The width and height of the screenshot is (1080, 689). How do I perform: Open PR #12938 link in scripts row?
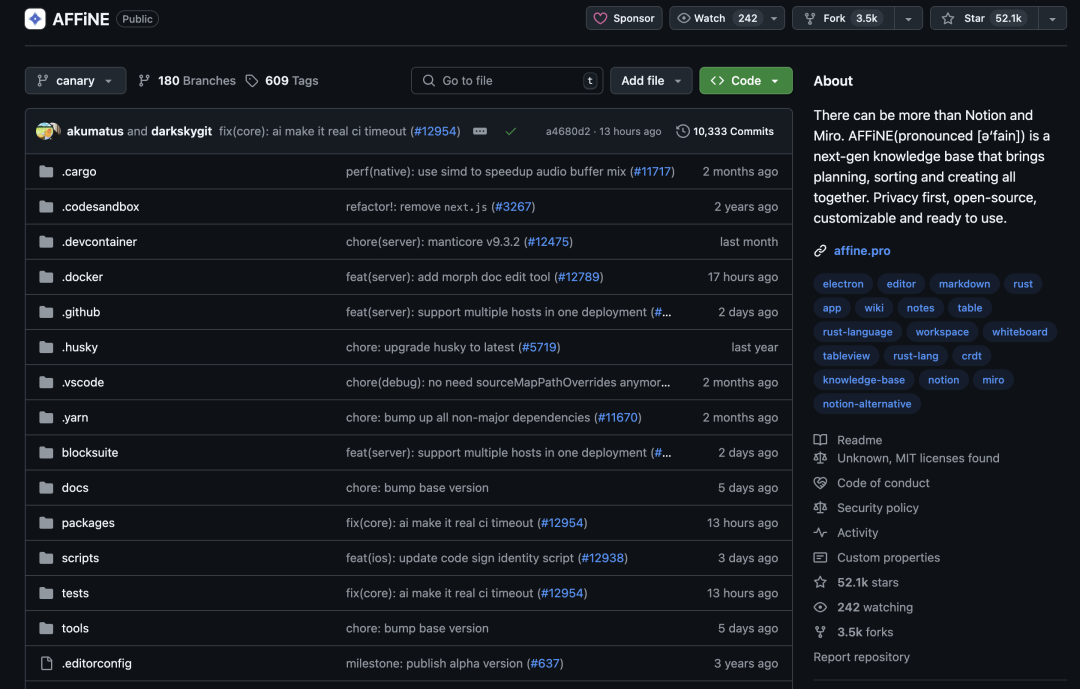pos(603,558)
